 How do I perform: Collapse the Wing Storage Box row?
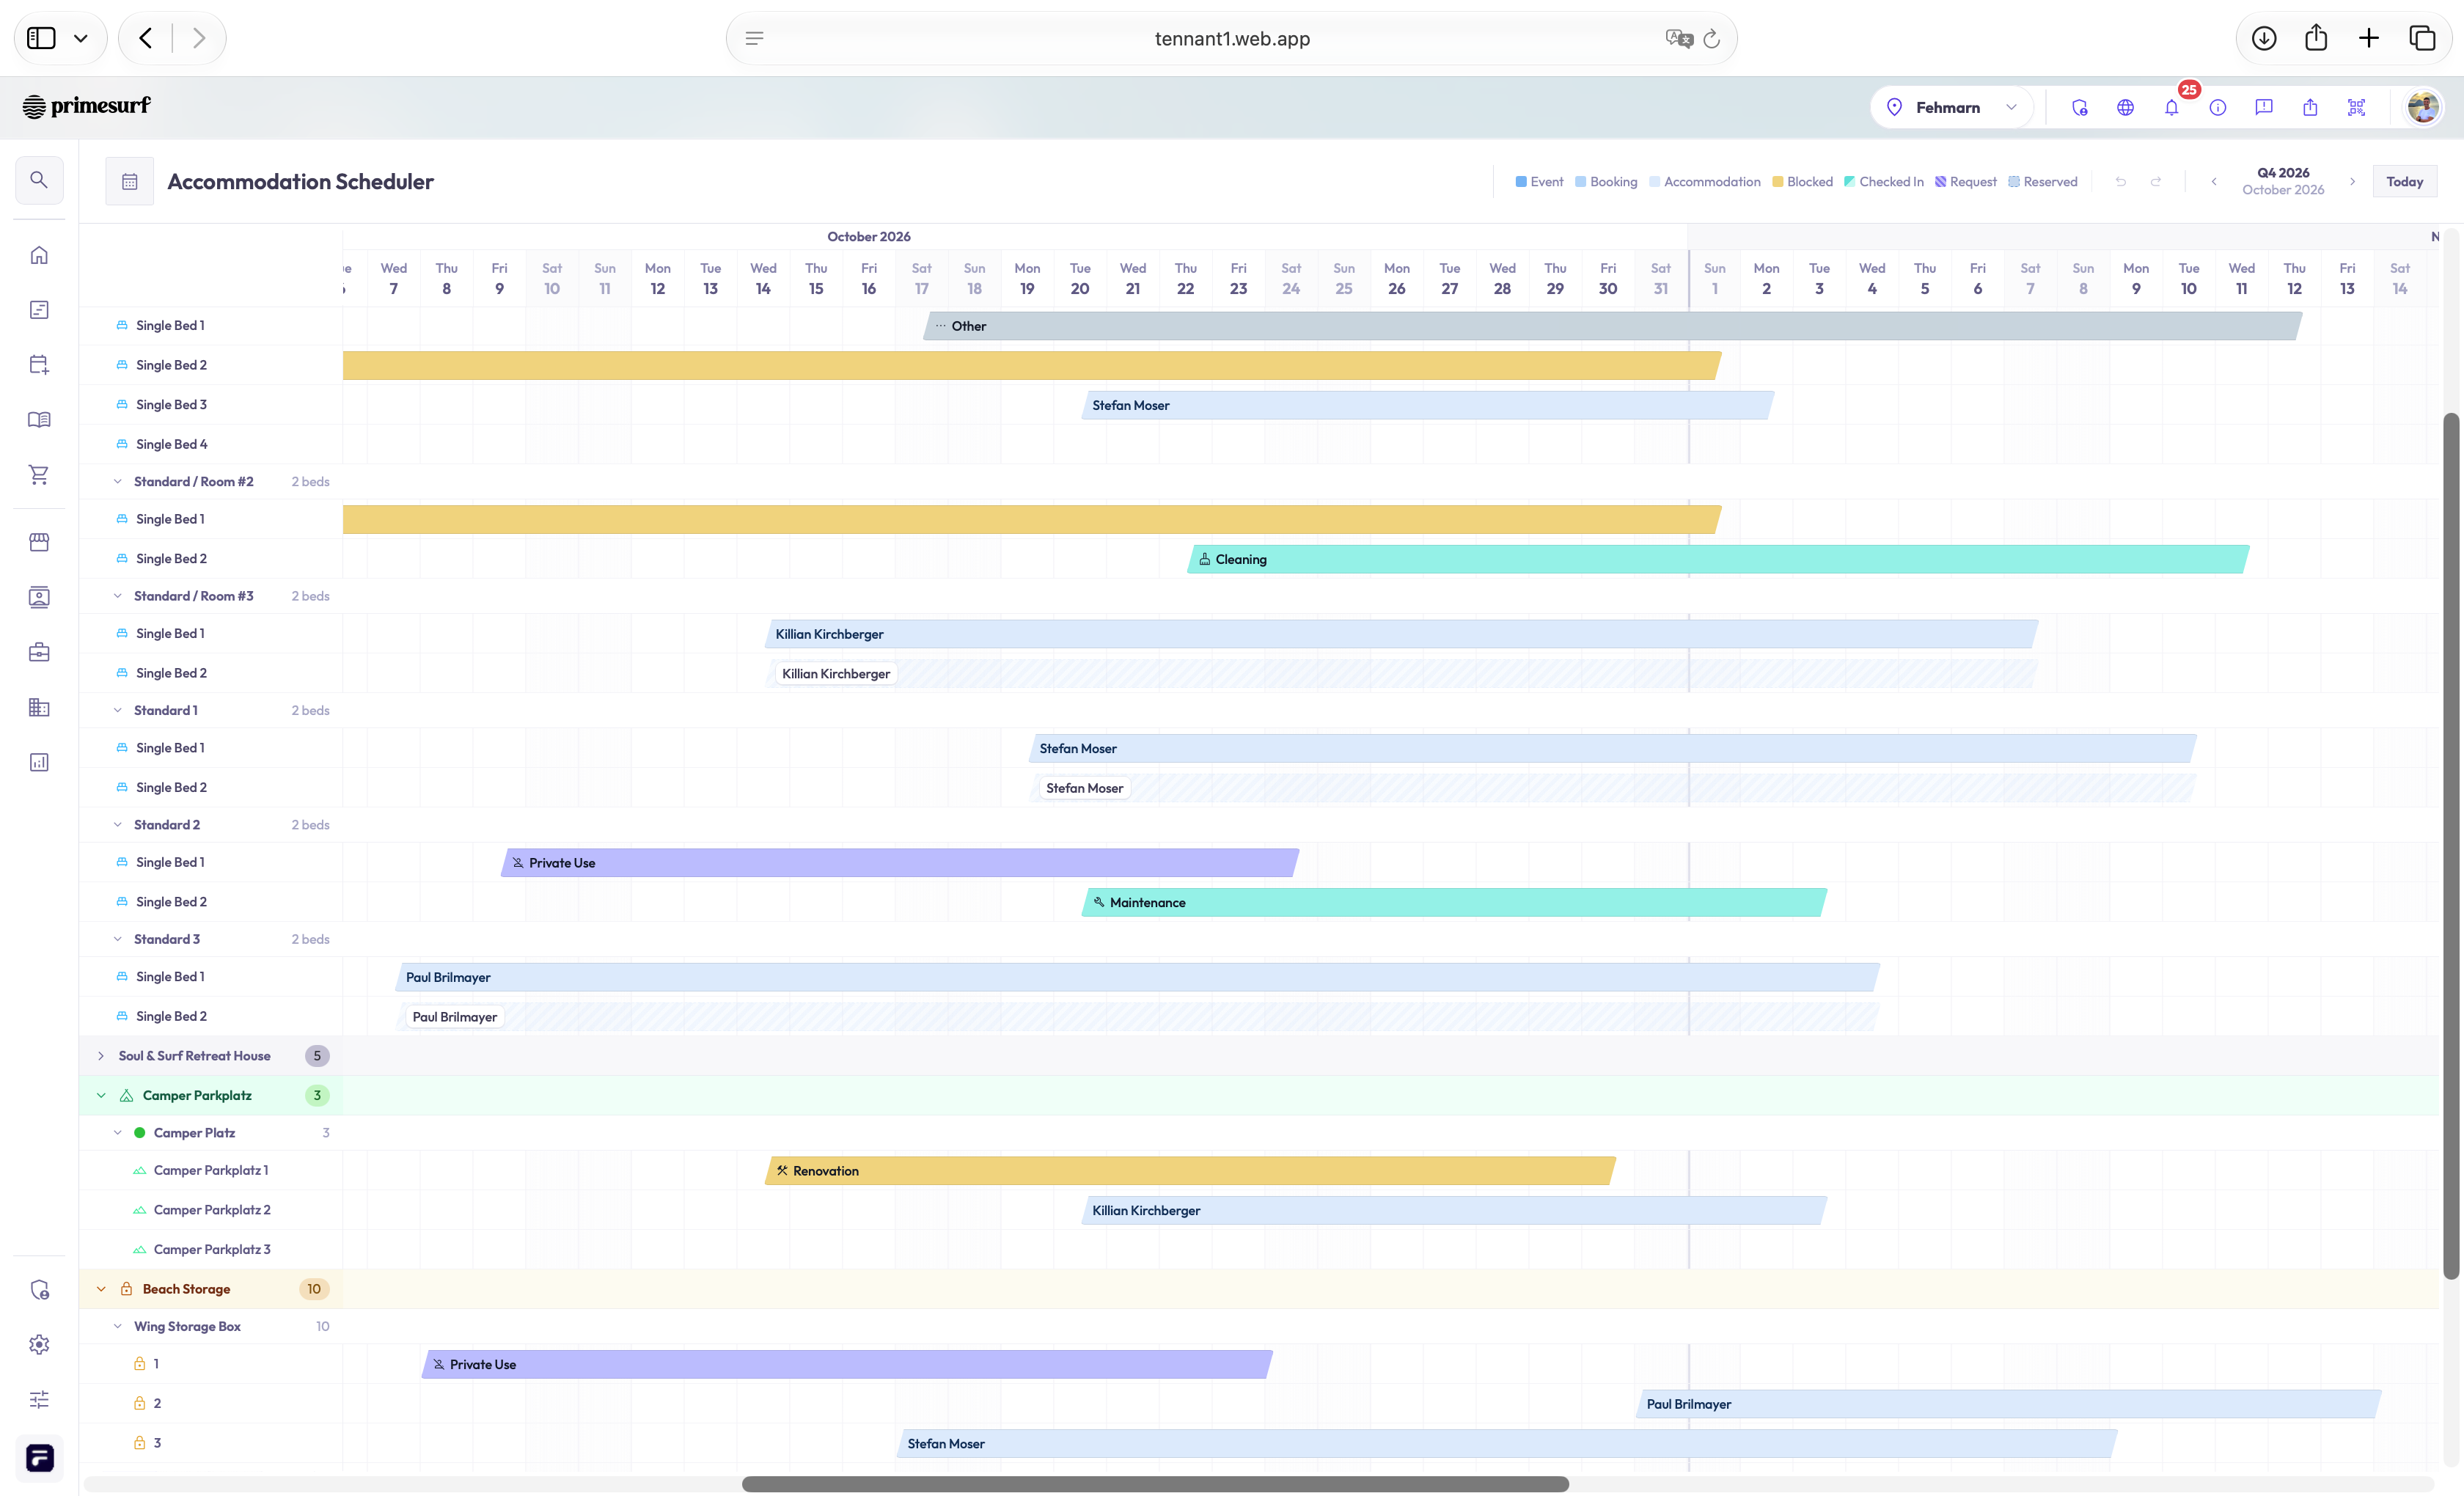[x=118, y=1326]
